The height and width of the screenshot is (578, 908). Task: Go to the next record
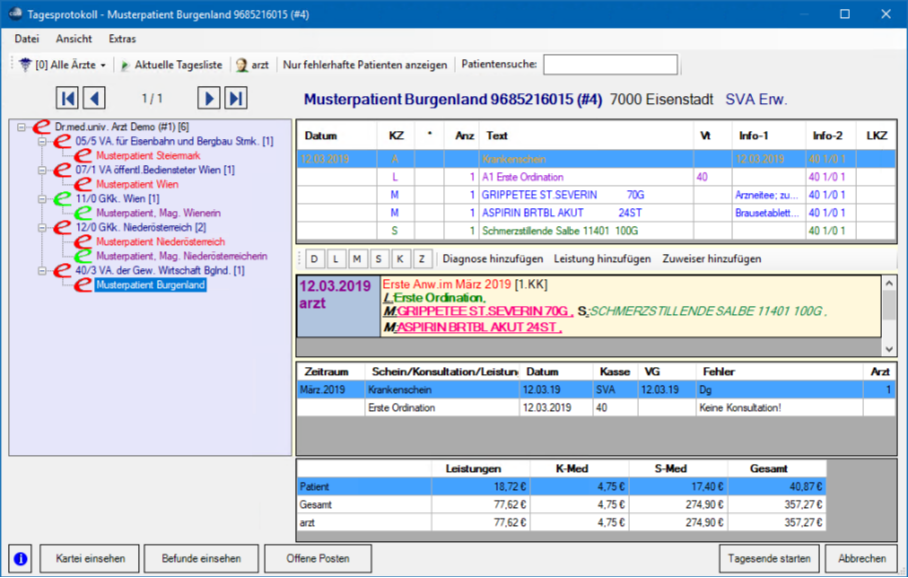tap(208, 98)
